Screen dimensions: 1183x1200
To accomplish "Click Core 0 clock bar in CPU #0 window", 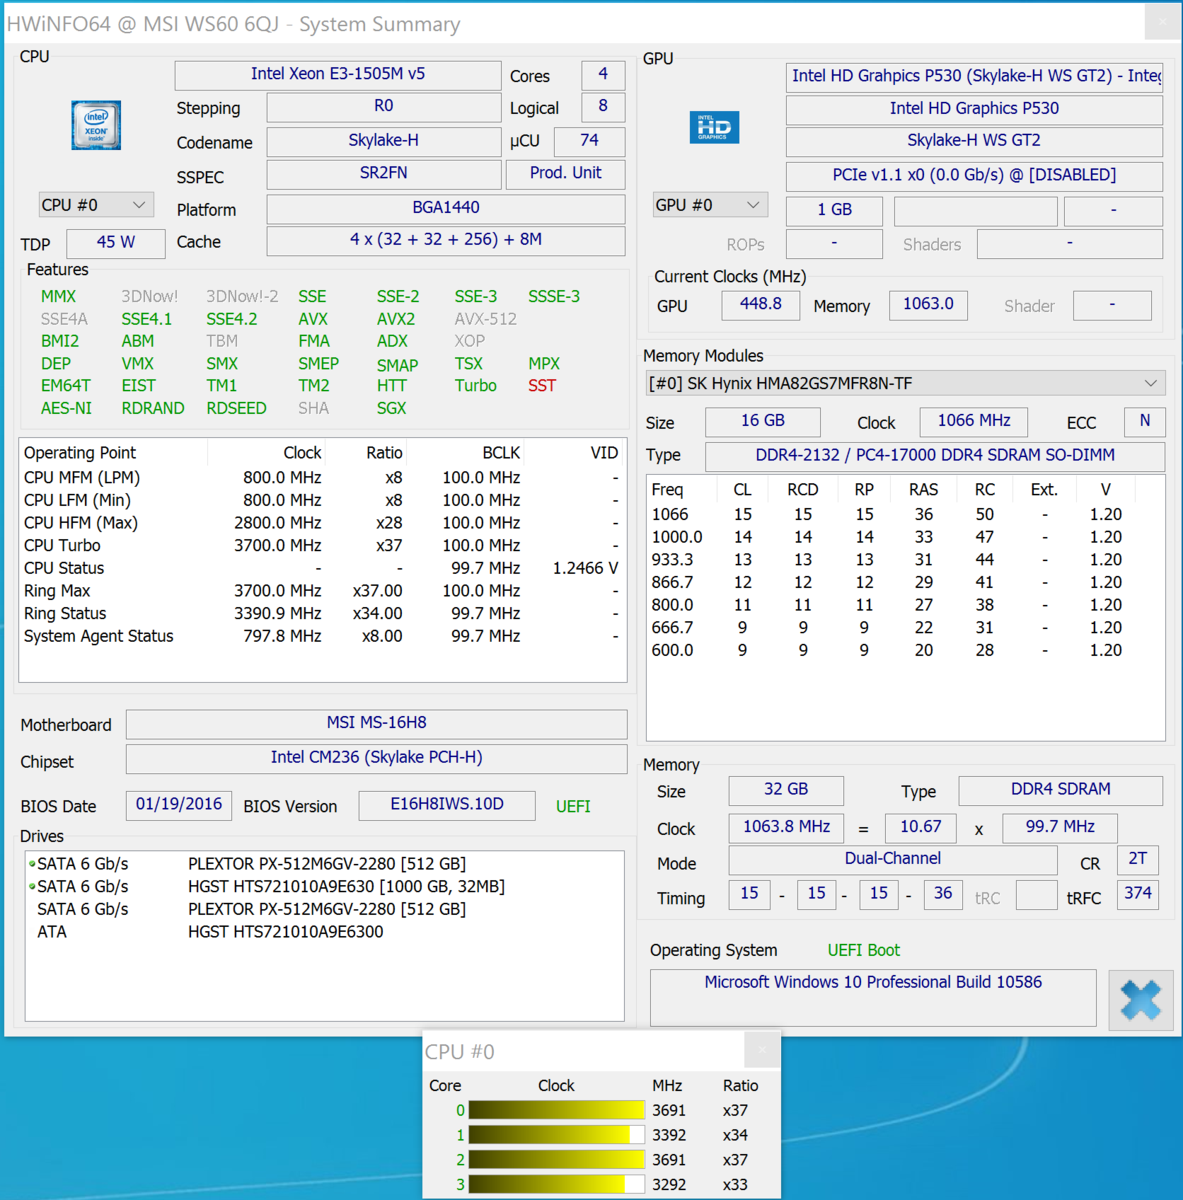I will (x=557, y=1110).
